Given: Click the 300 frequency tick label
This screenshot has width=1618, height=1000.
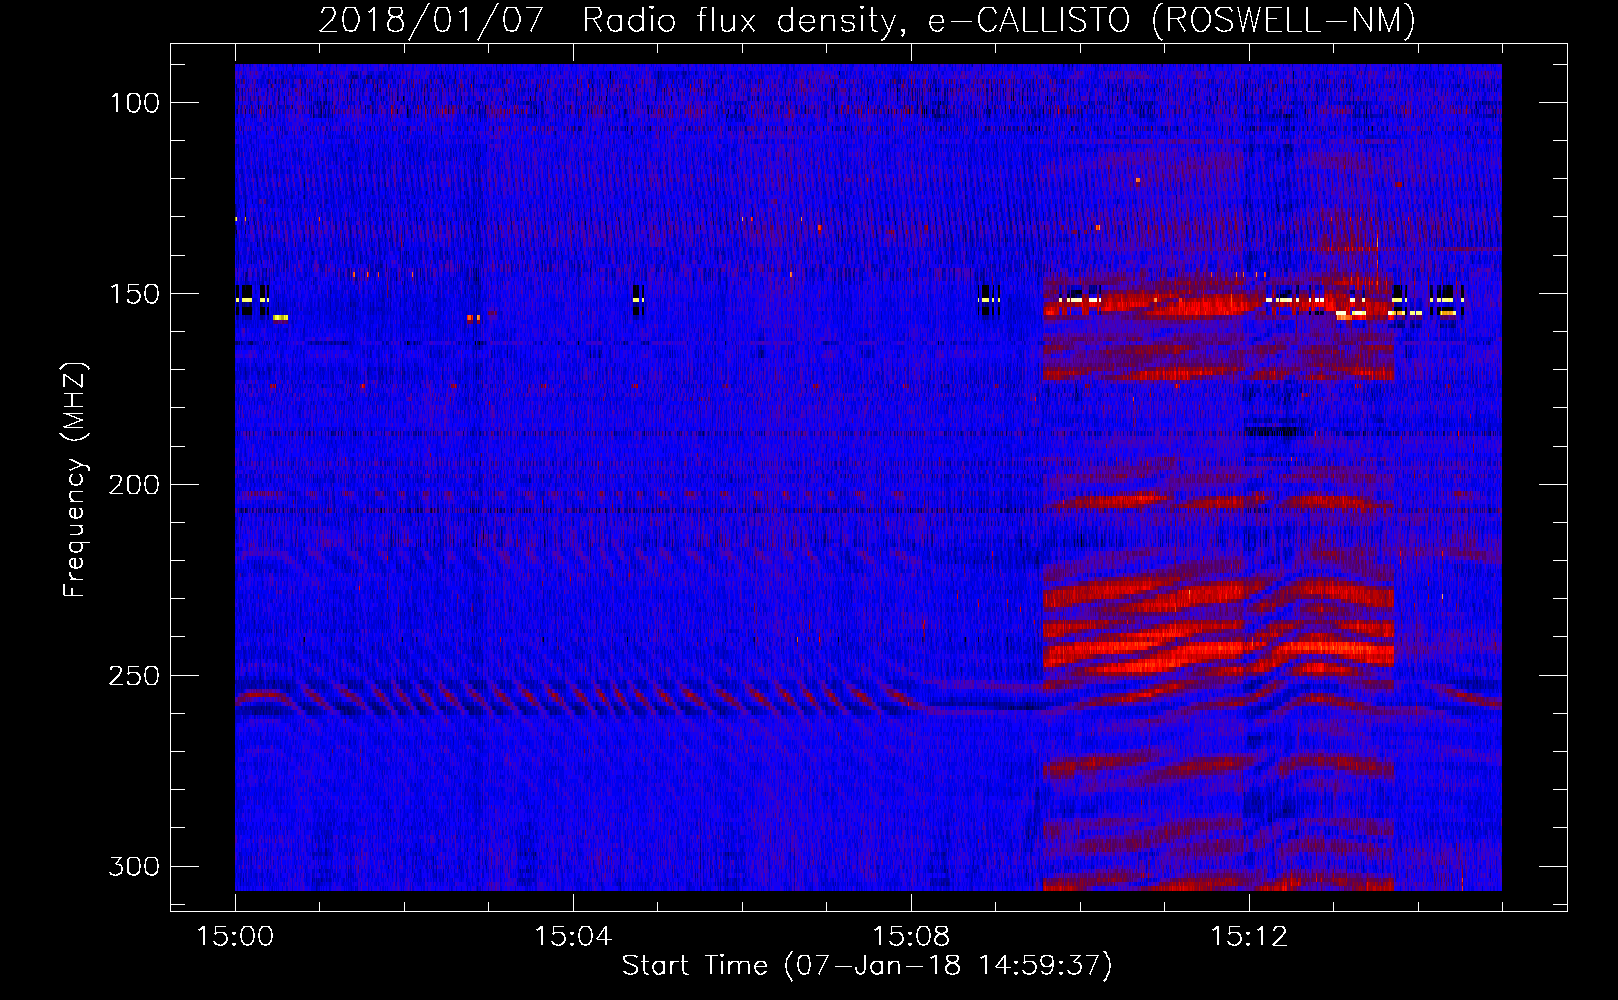Looking at the screenshot, I should click(134, 867).
